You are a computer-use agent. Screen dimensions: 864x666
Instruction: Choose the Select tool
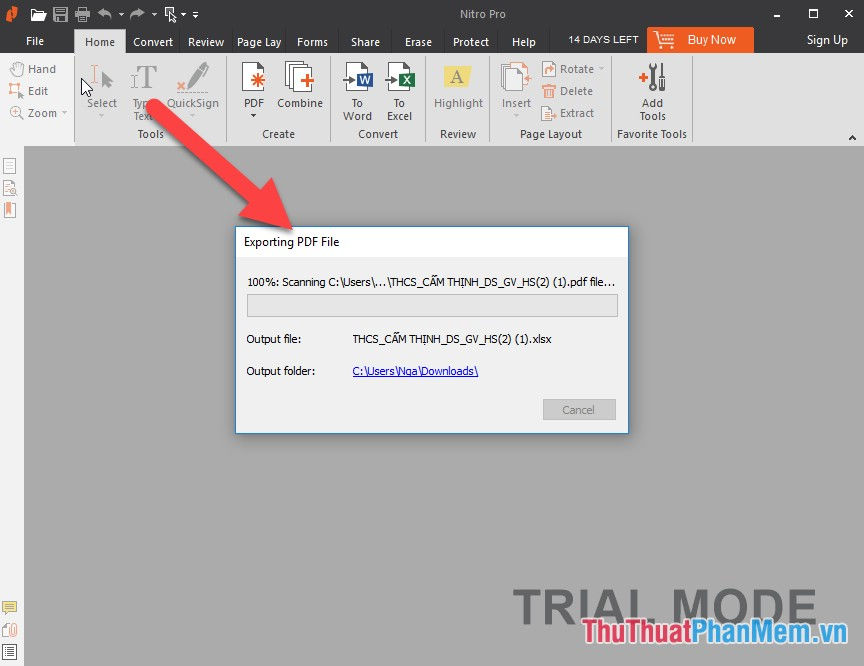click(101, 91)
